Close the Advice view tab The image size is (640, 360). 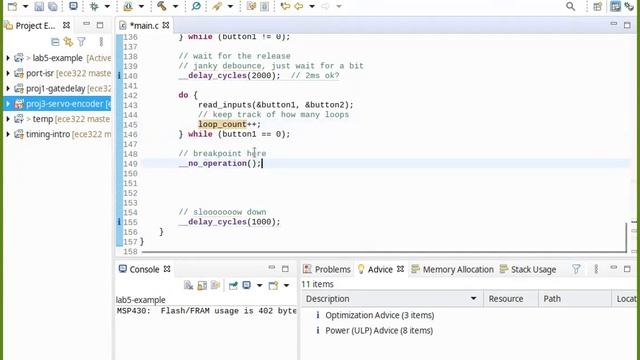click(x=400, y=269)
